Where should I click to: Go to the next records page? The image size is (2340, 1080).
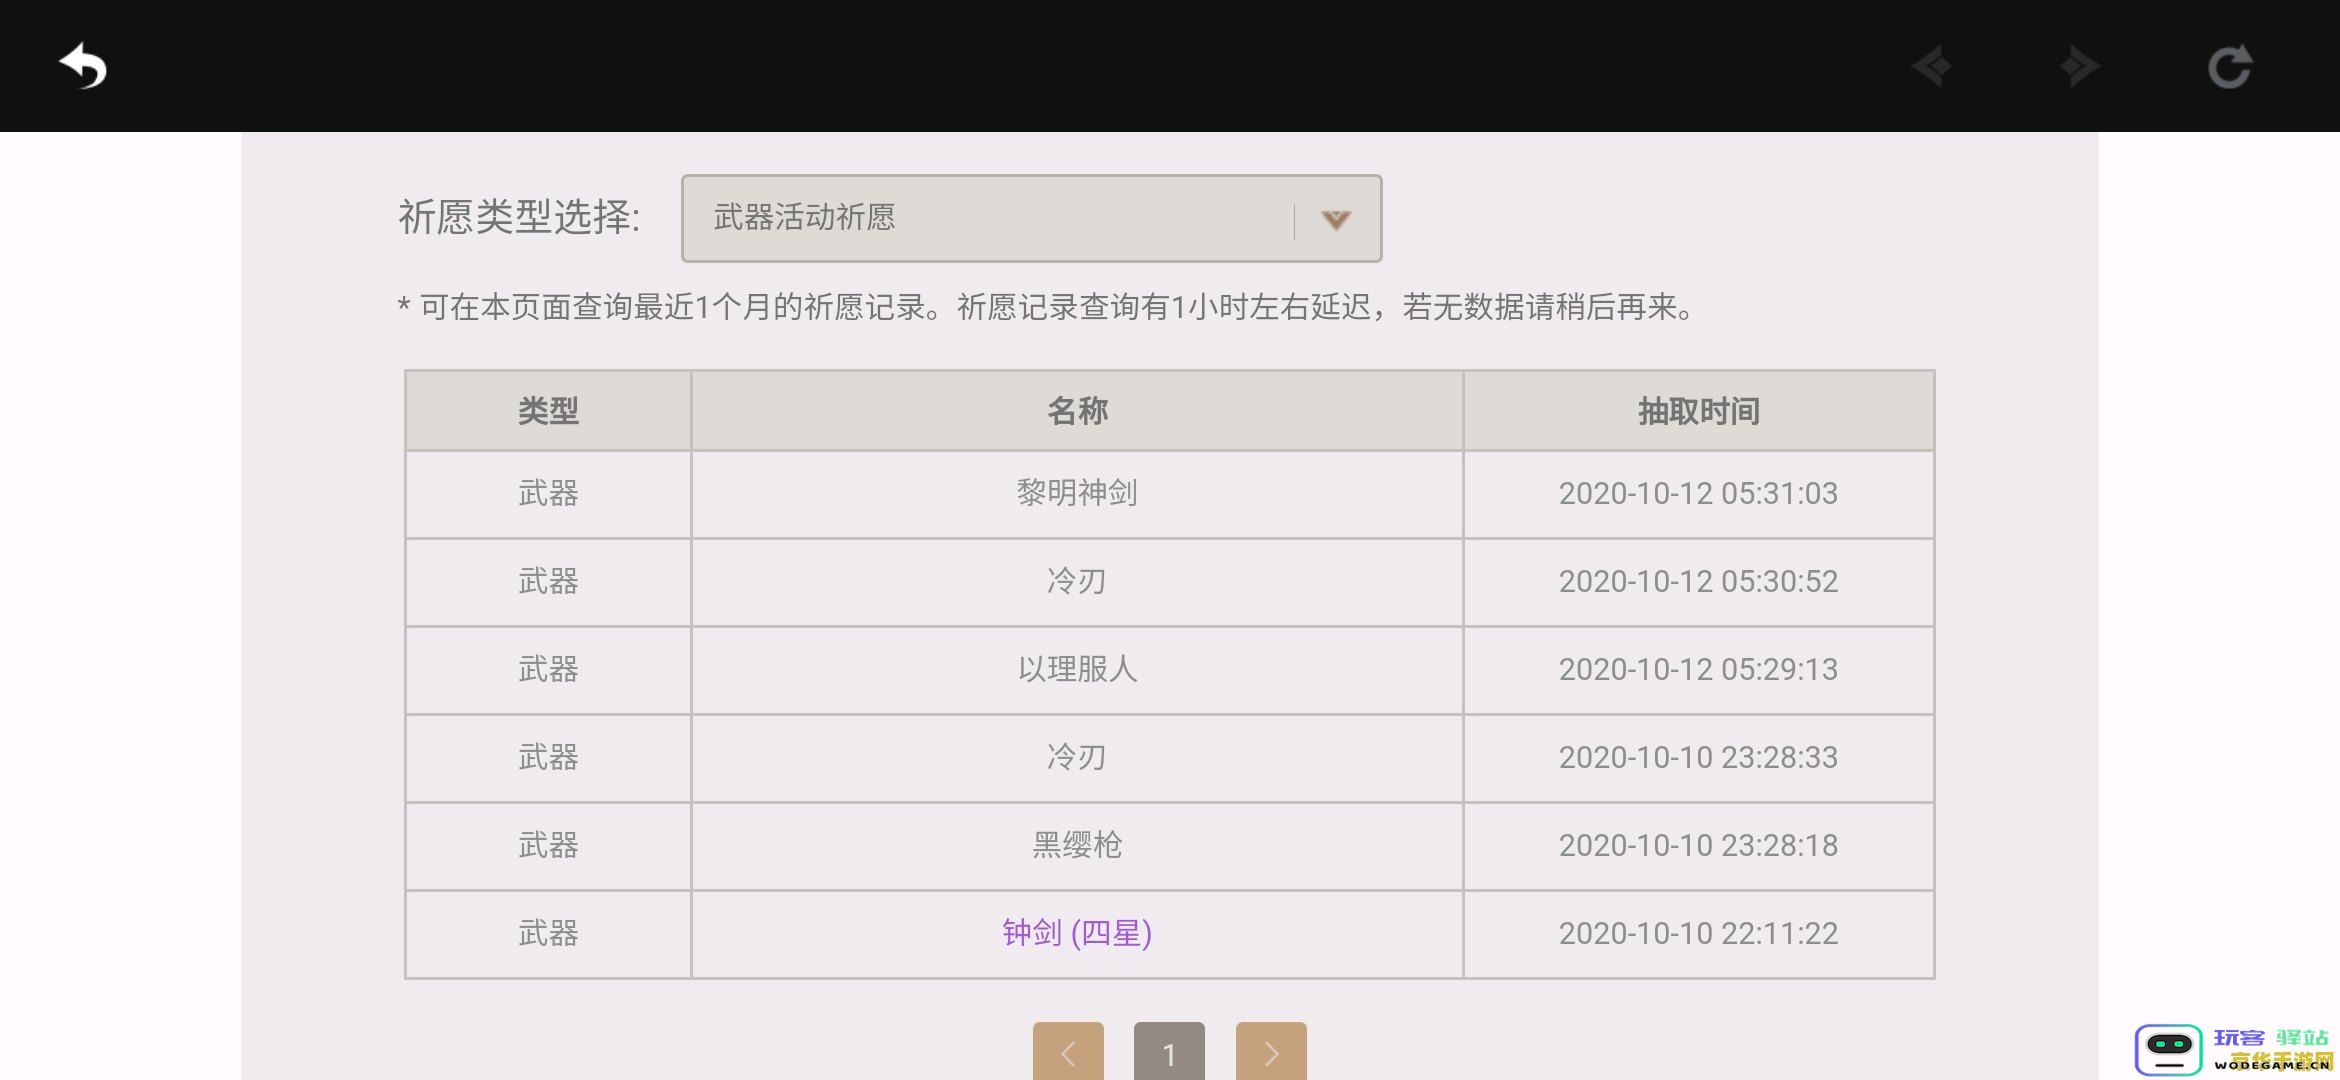(1271, 1052)
